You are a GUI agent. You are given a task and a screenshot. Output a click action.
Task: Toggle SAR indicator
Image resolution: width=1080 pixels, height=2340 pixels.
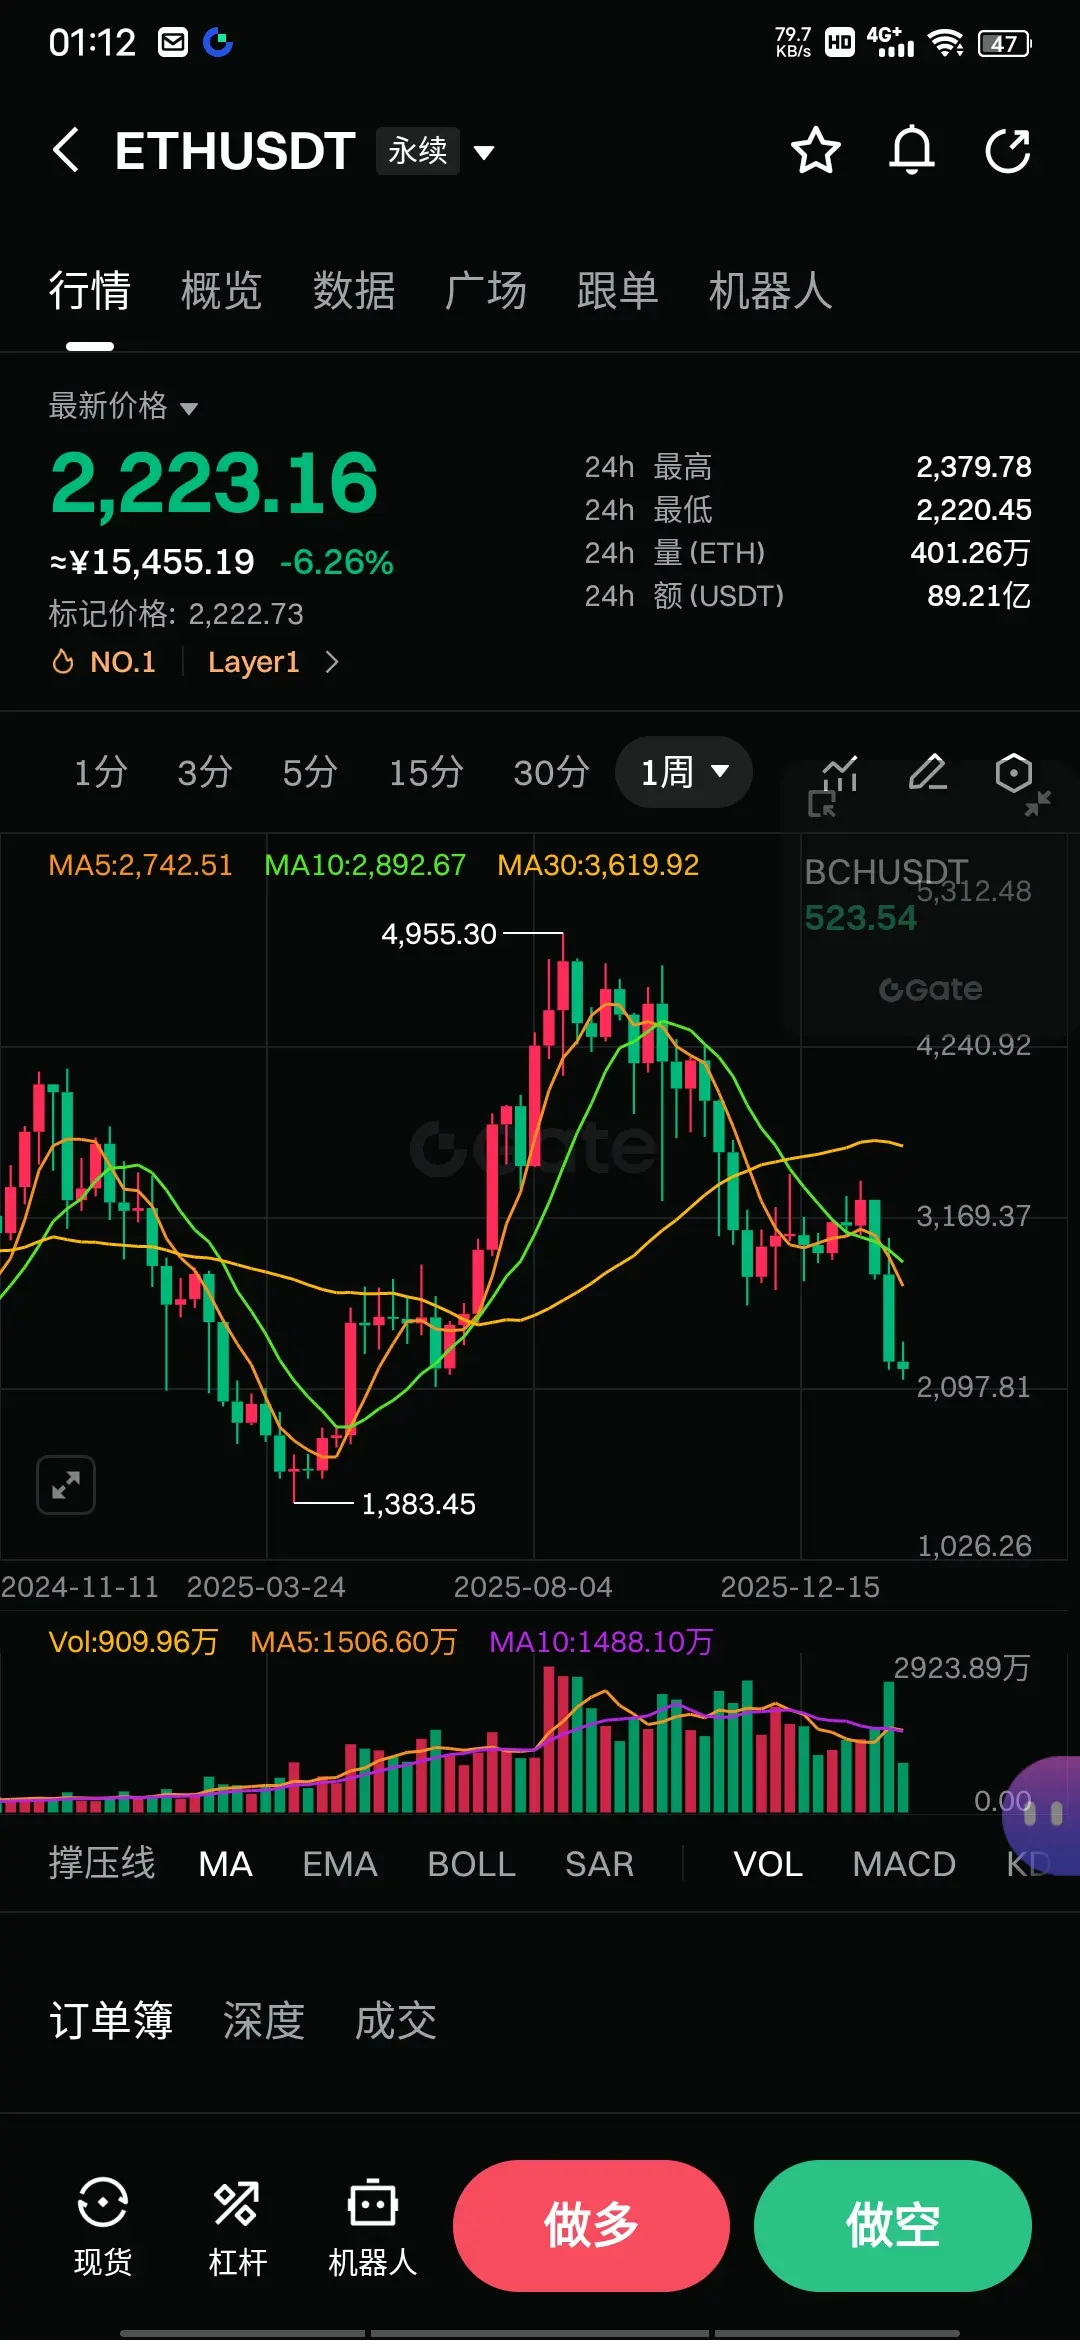599,1864
